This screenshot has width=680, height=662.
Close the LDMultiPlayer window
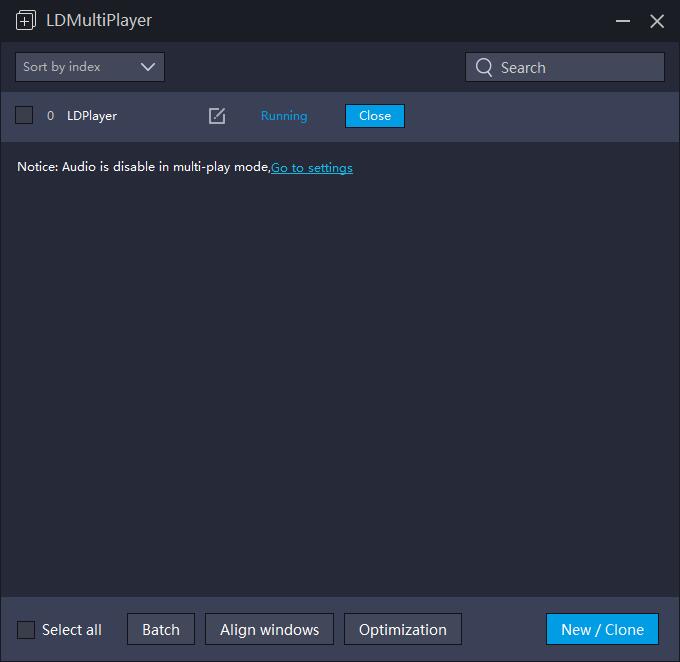[657, 21]
